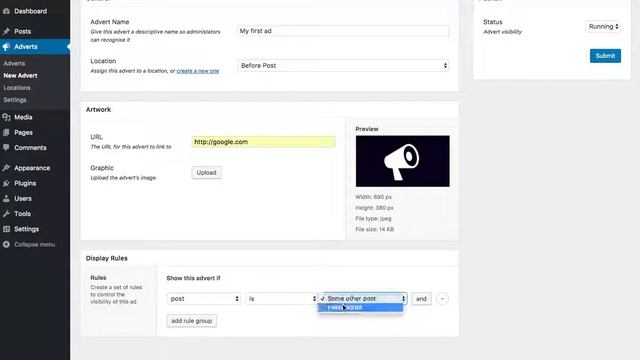Click the 'Artwork' section heading

click(x=98, y=109)
